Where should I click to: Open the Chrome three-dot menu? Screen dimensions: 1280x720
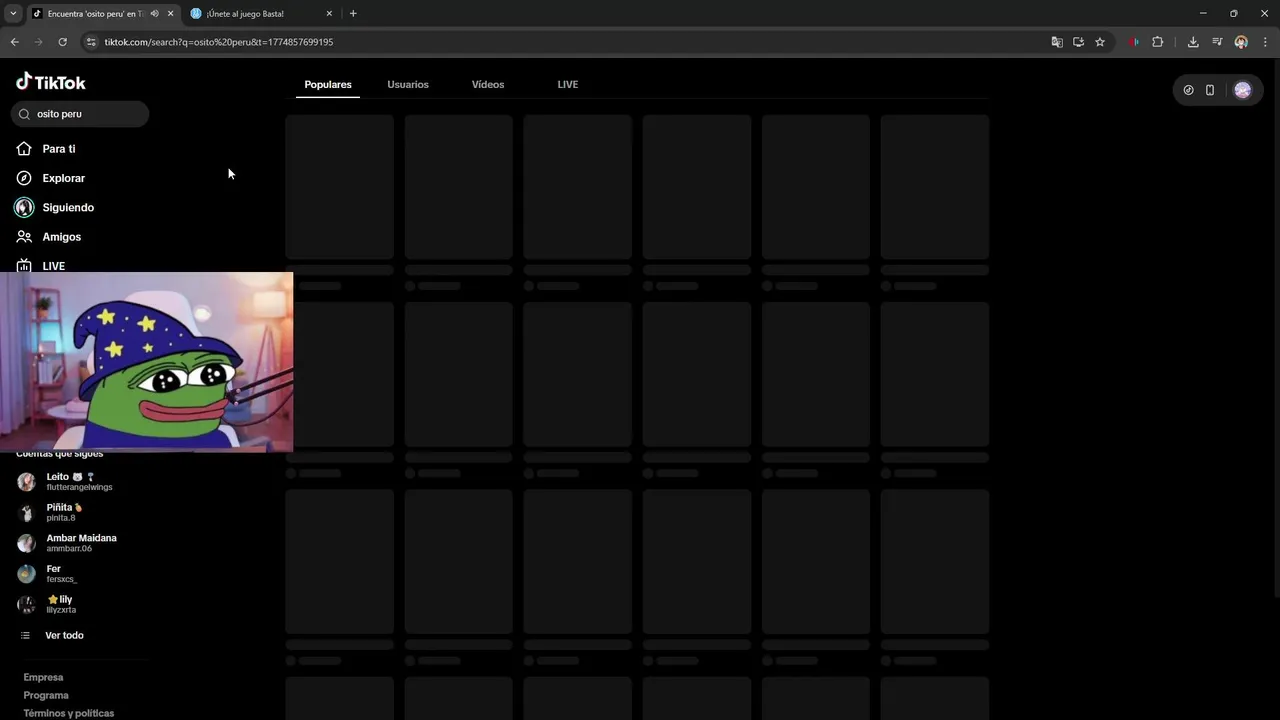[x=1265, y=42]
